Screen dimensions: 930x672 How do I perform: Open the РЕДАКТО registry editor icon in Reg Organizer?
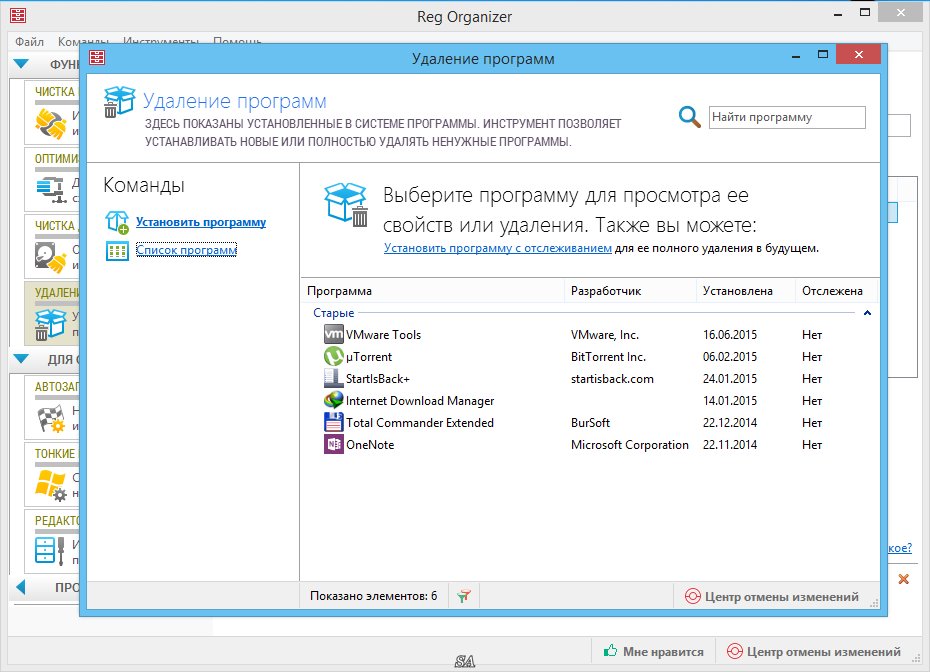tap(50, 550)
